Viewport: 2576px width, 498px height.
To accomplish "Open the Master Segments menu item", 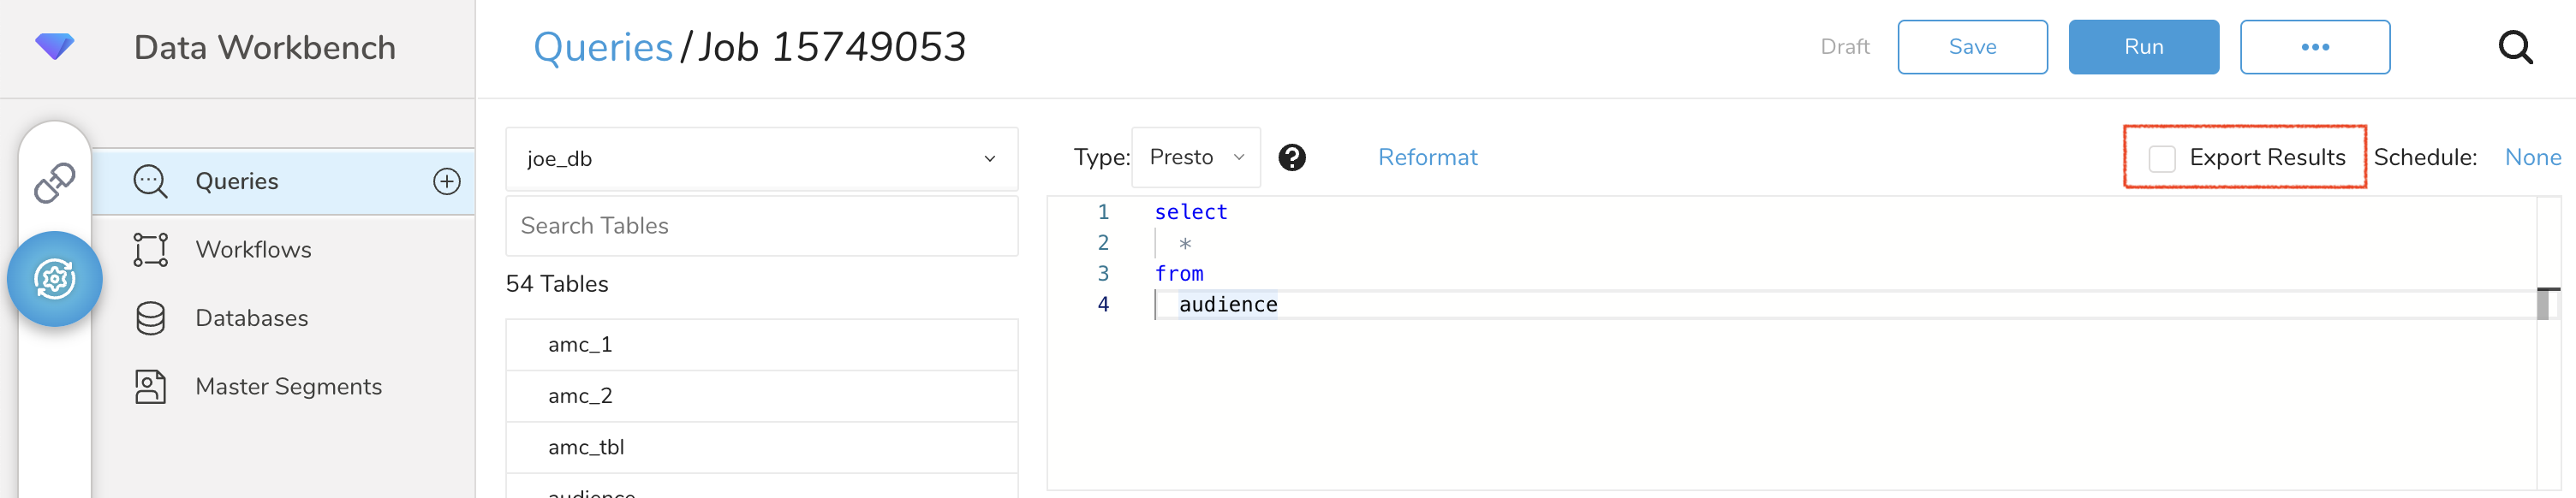I will pos(288,387).
